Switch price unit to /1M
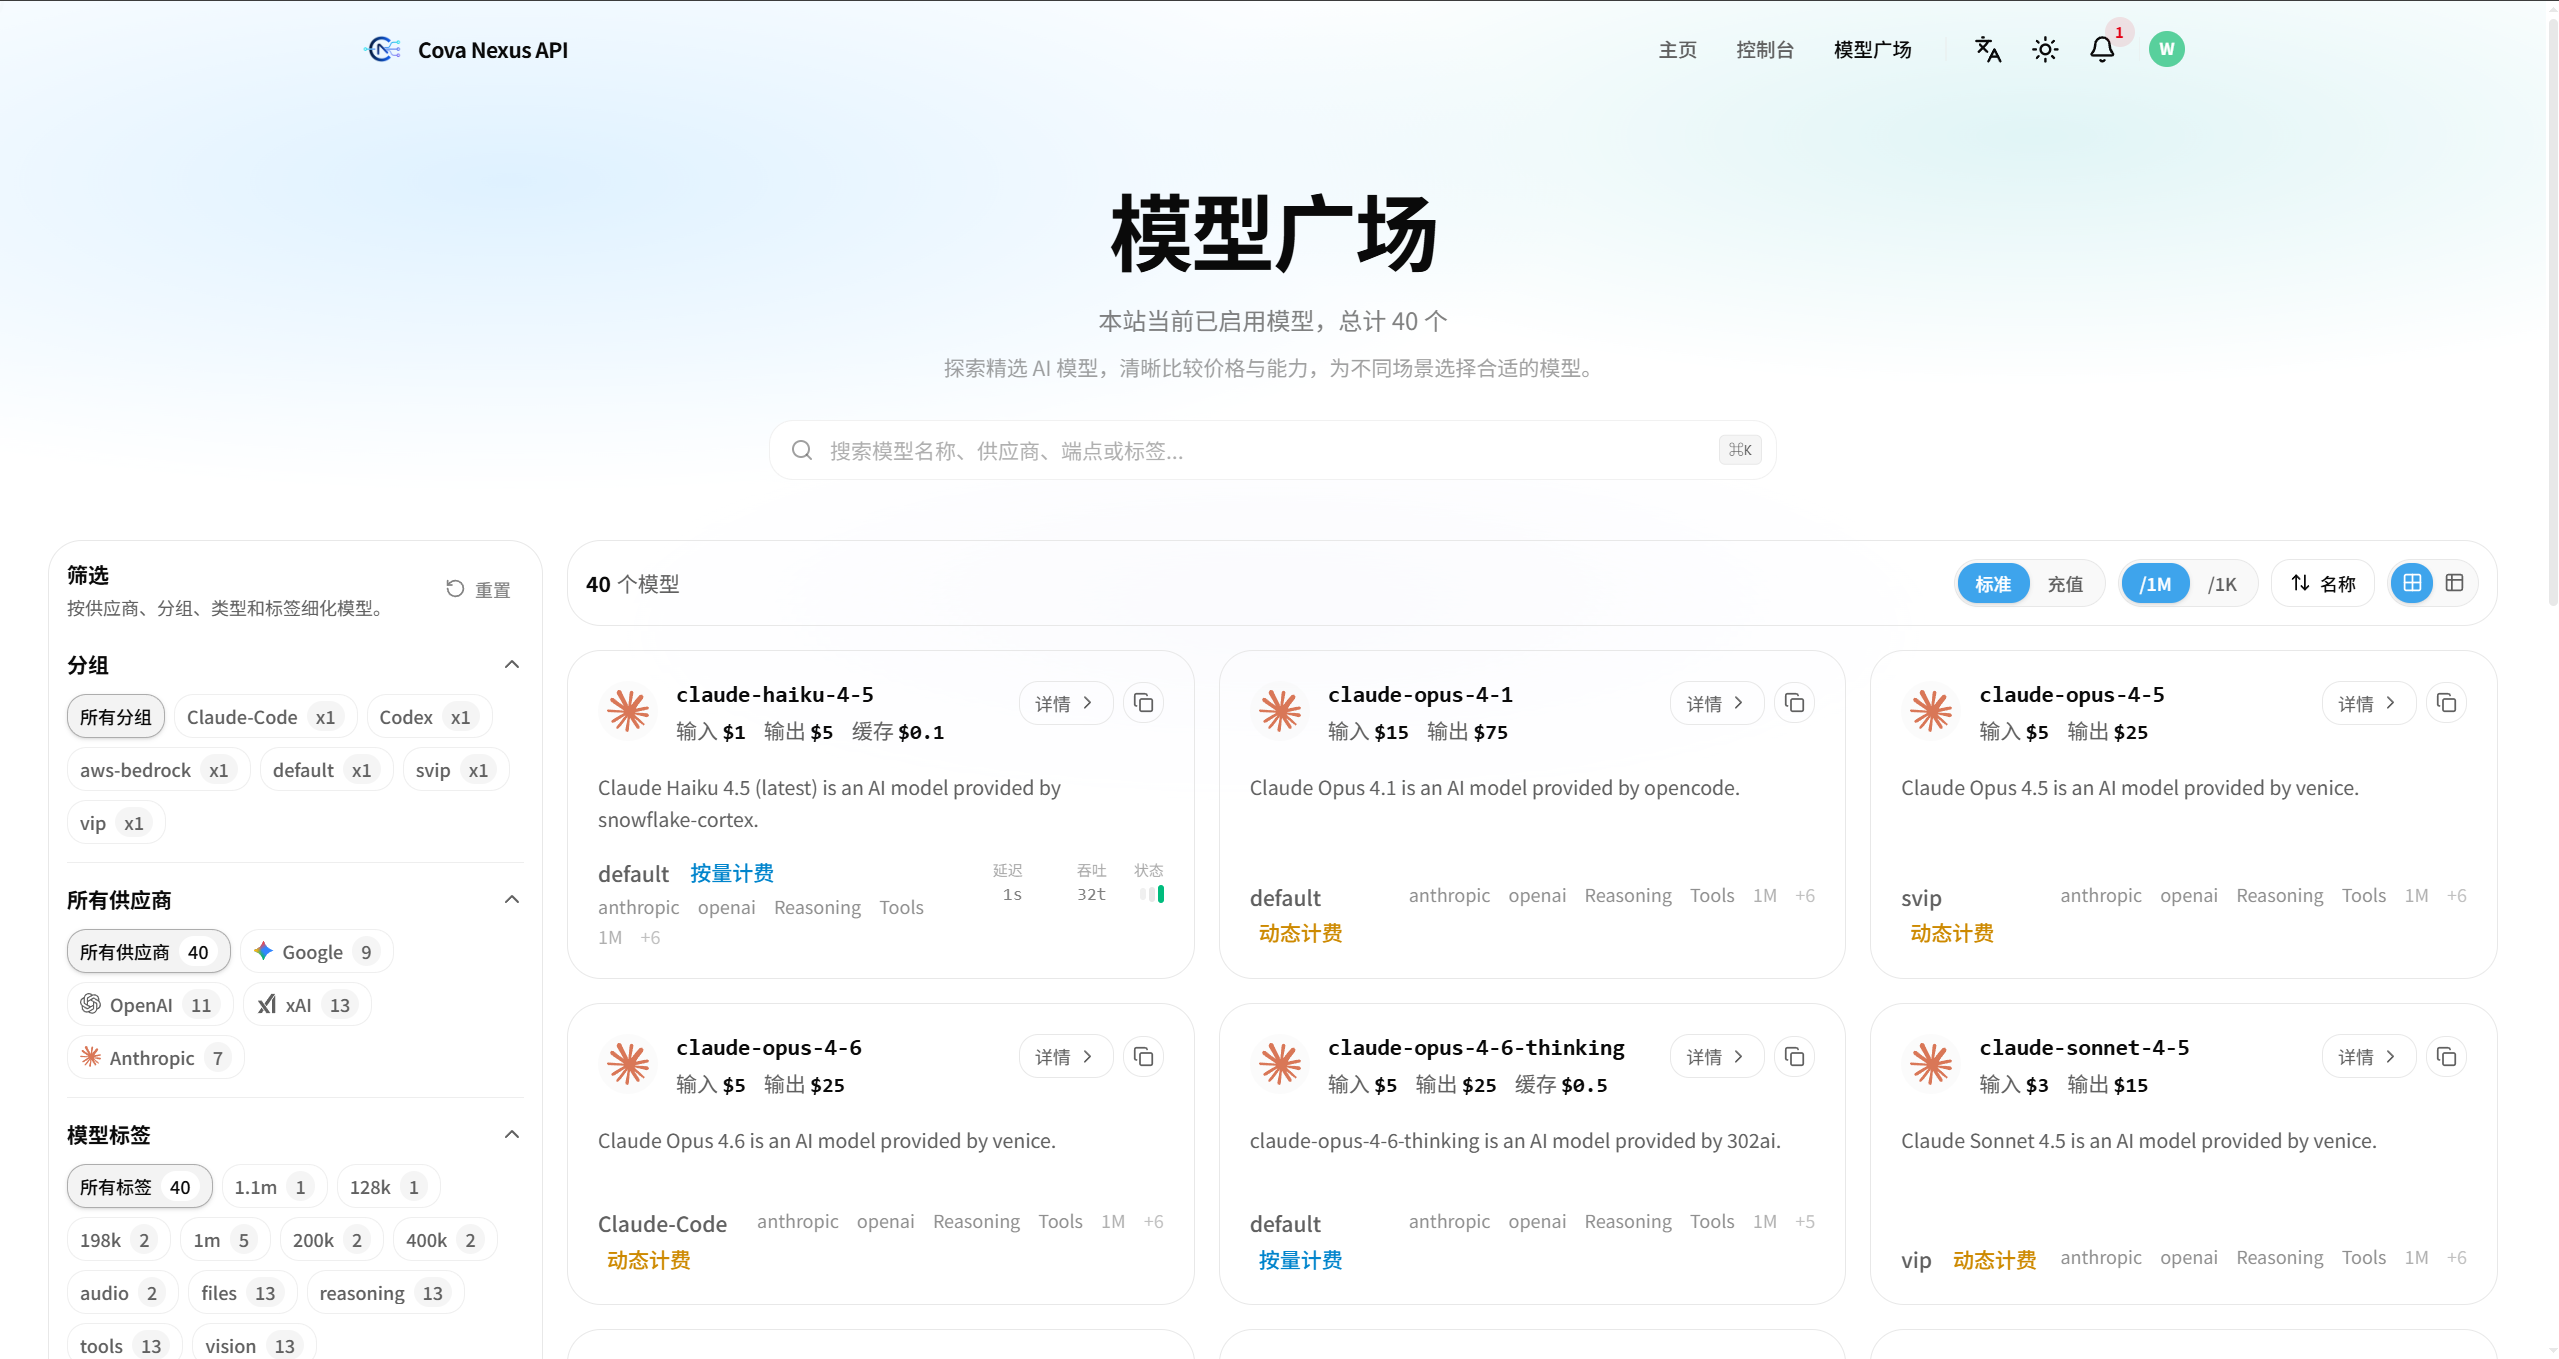The image size is (2559, 1359). click(2155, 584)
